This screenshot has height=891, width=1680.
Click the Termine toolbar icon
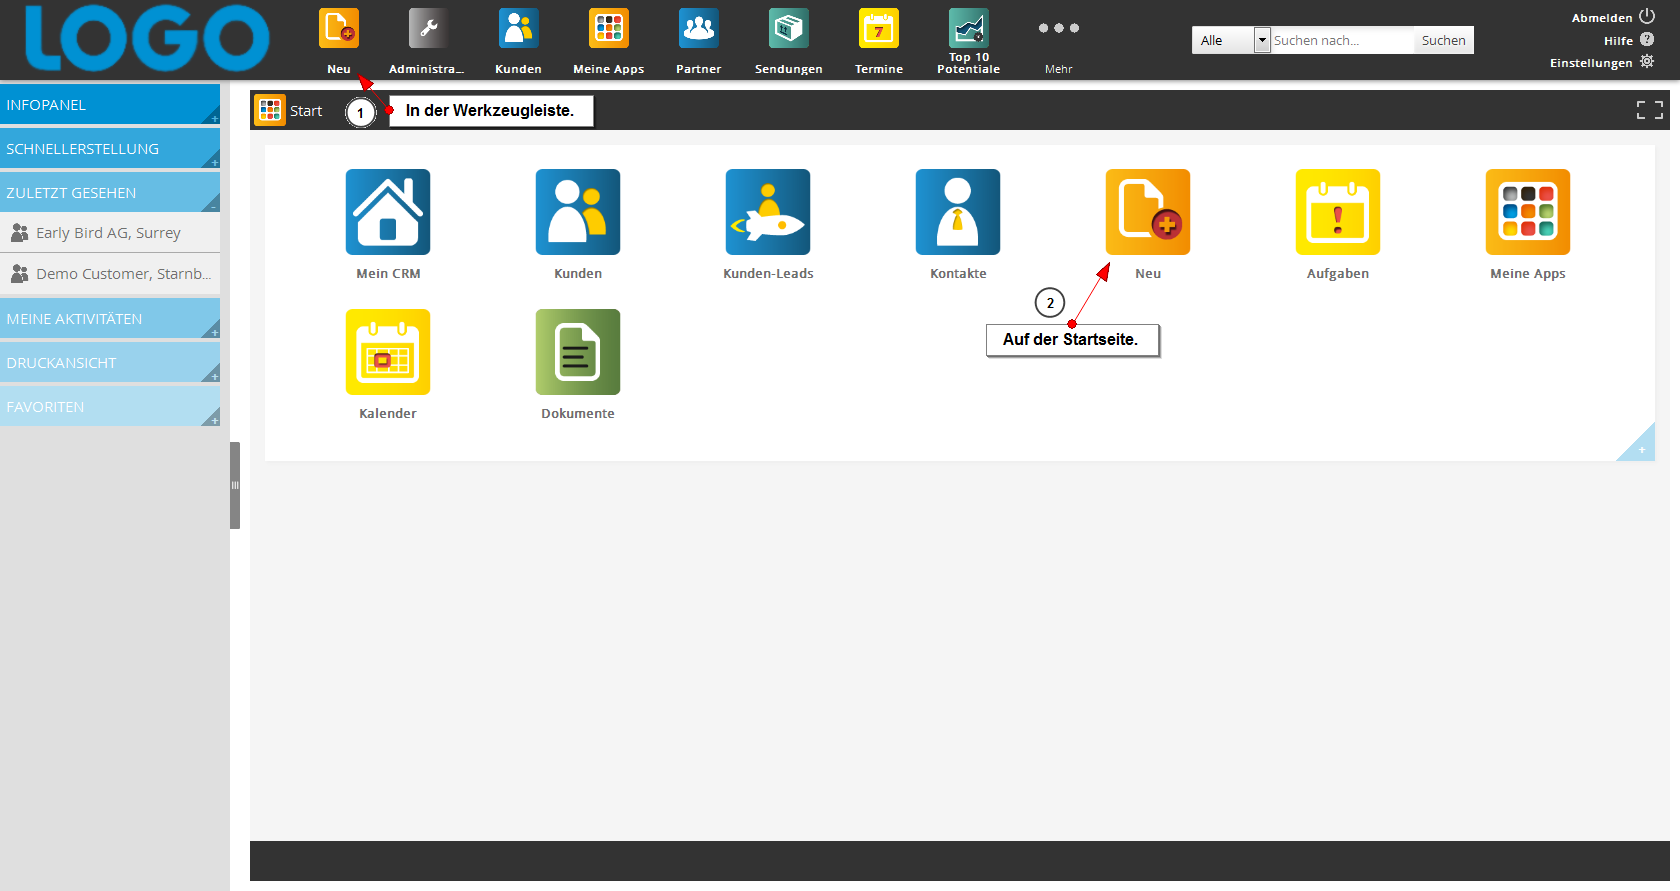click(878, 30)
